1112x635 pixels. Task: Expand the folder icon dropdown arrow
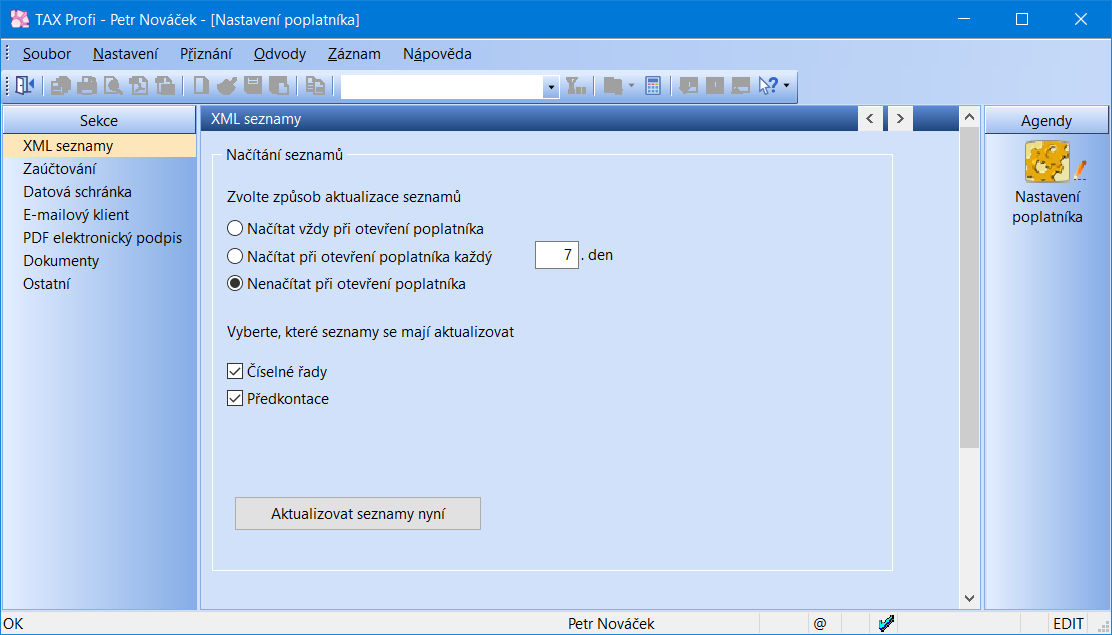[x=631, y=86]
